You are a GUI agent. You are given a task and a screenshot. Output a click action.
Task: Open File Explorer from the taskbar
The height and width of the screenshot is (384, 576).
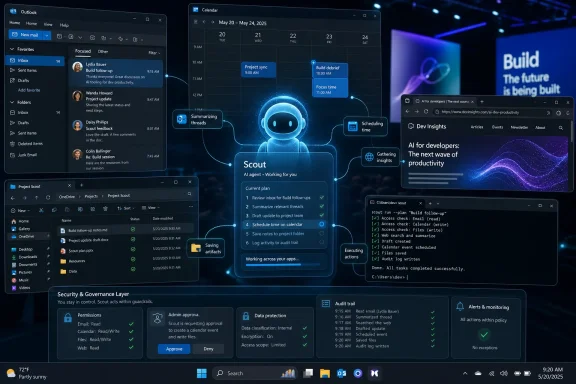[325, 373]
